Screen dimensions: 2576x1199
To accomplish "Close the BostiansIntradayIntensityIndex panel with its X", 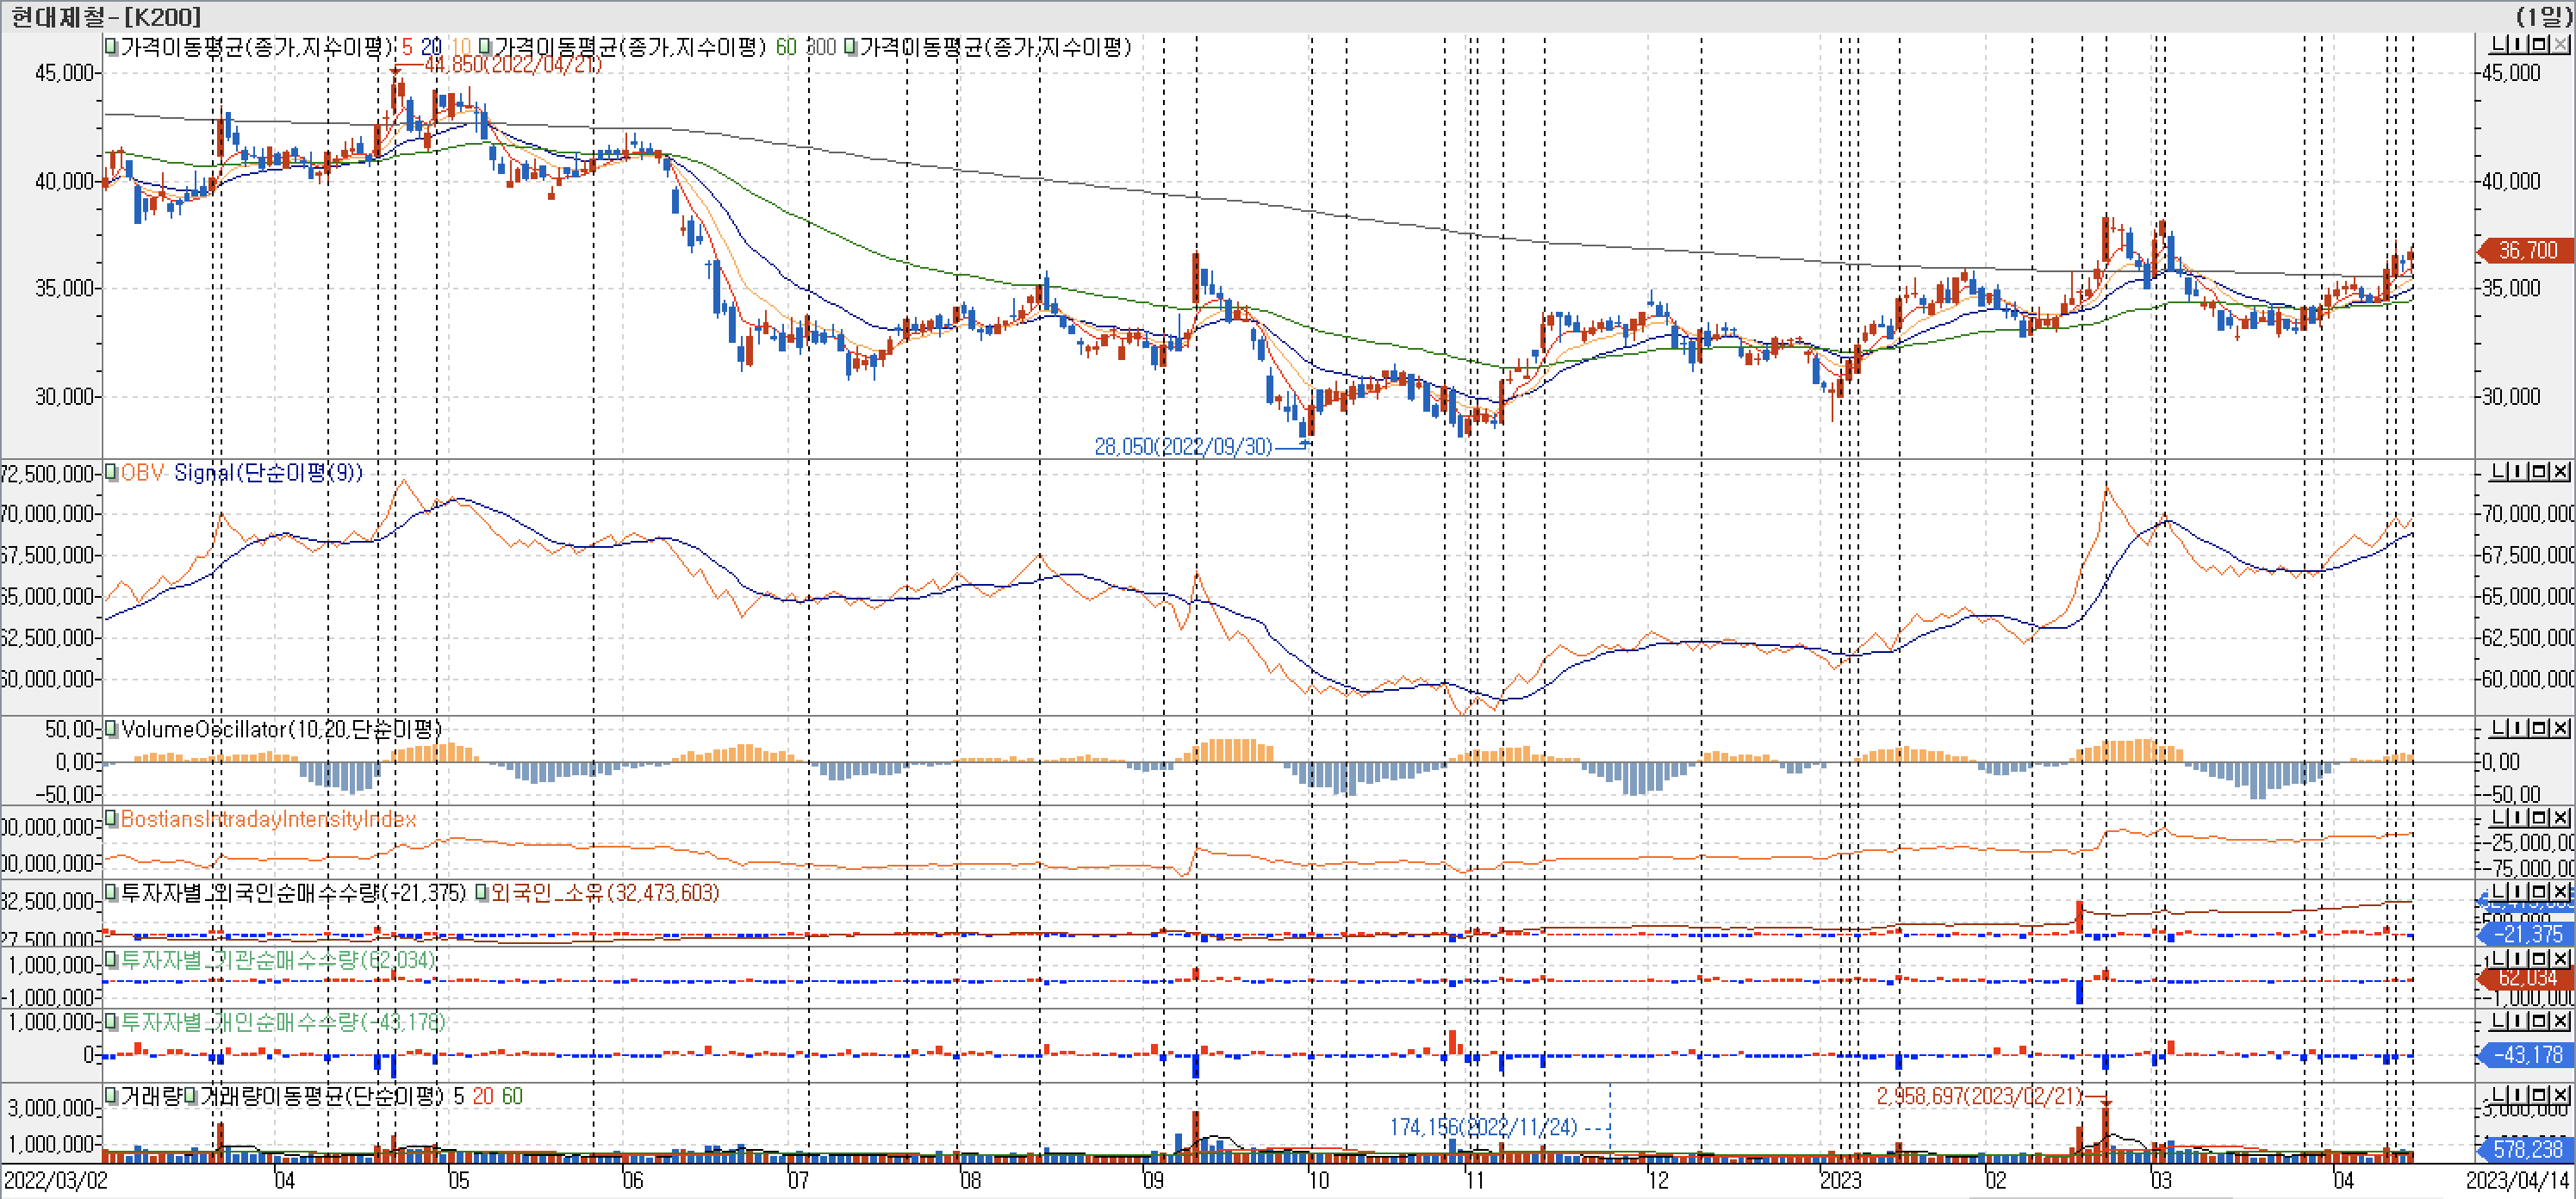I will (x=2560, y=818).
